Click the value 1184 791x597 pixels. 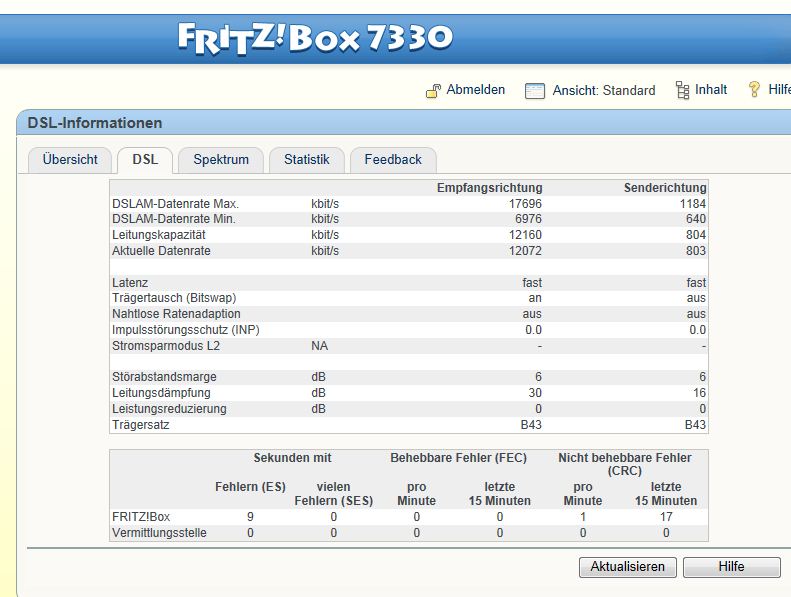[x=693, y=204]
